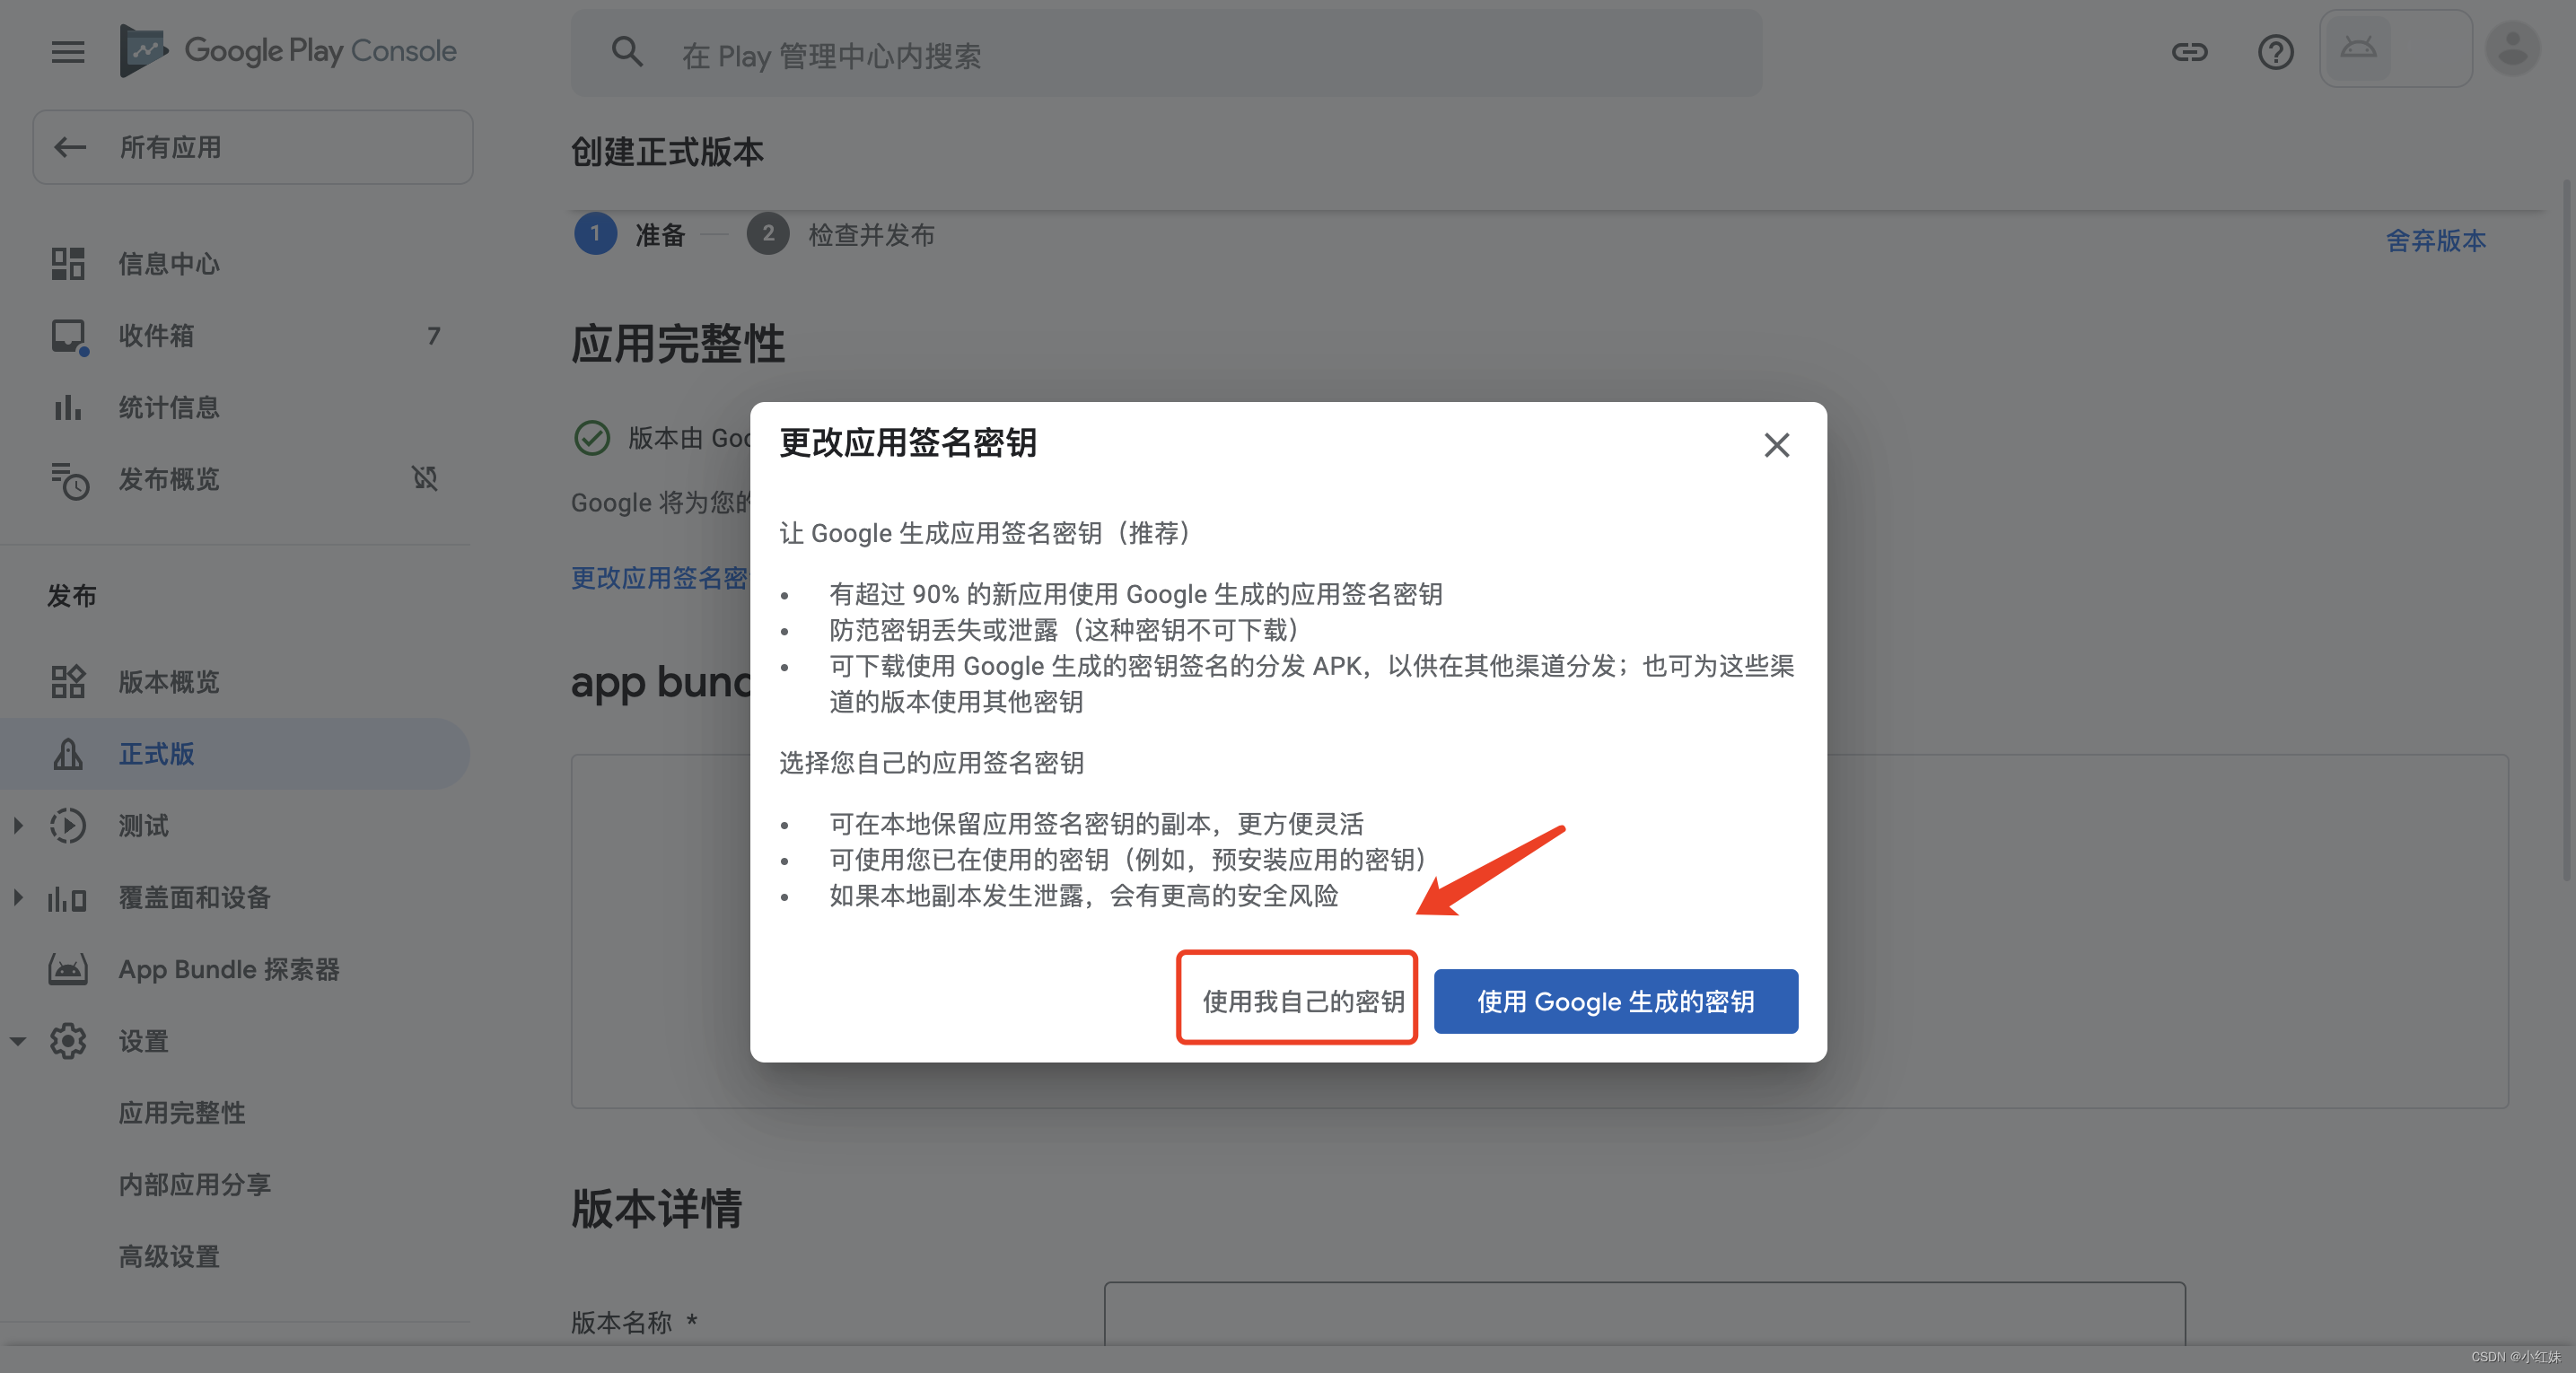The width and height of the screenshot is (2576, 1373).
Task: Click 使用 Google 生成的密钥 button
Action: tap(1617, 1001)
